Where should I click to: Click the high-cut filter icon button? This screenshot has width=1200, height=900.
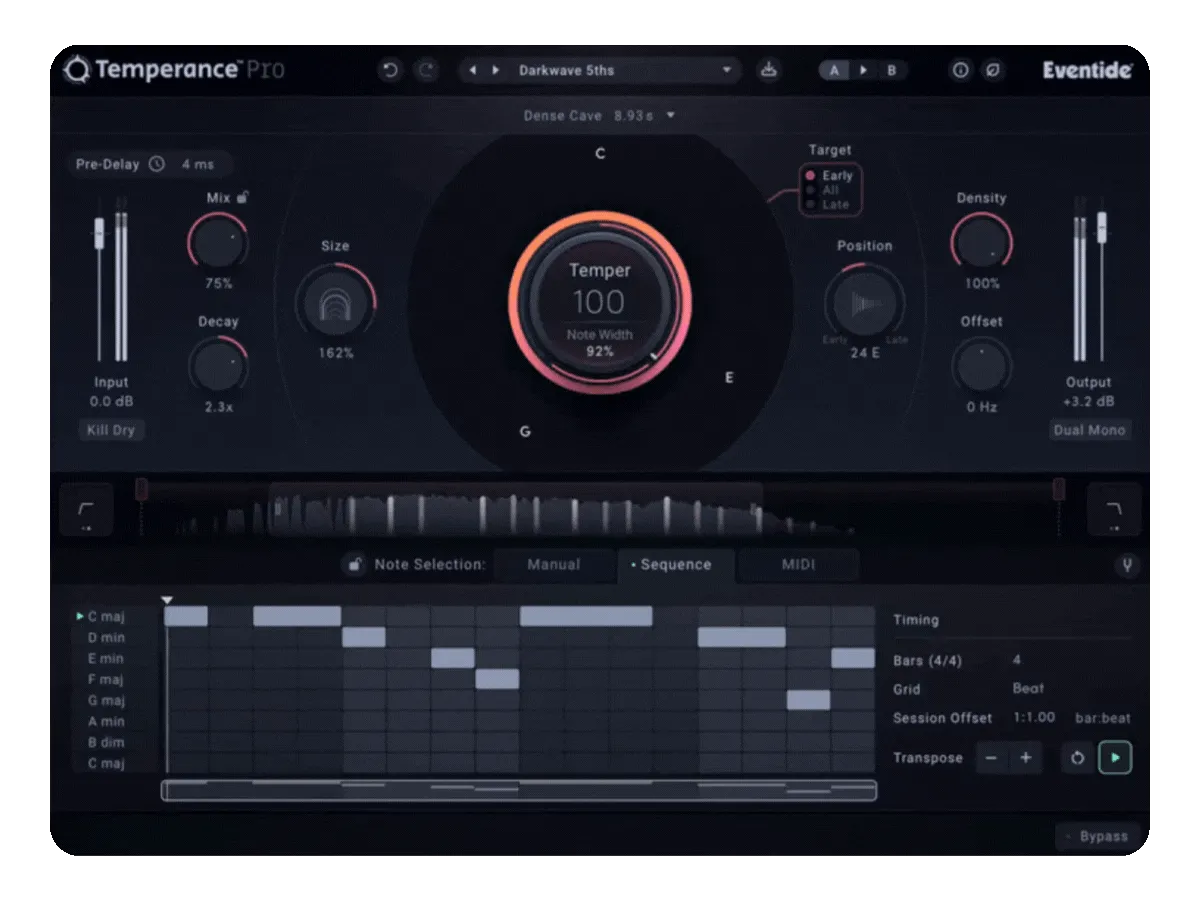click(x=1114, y=510)
